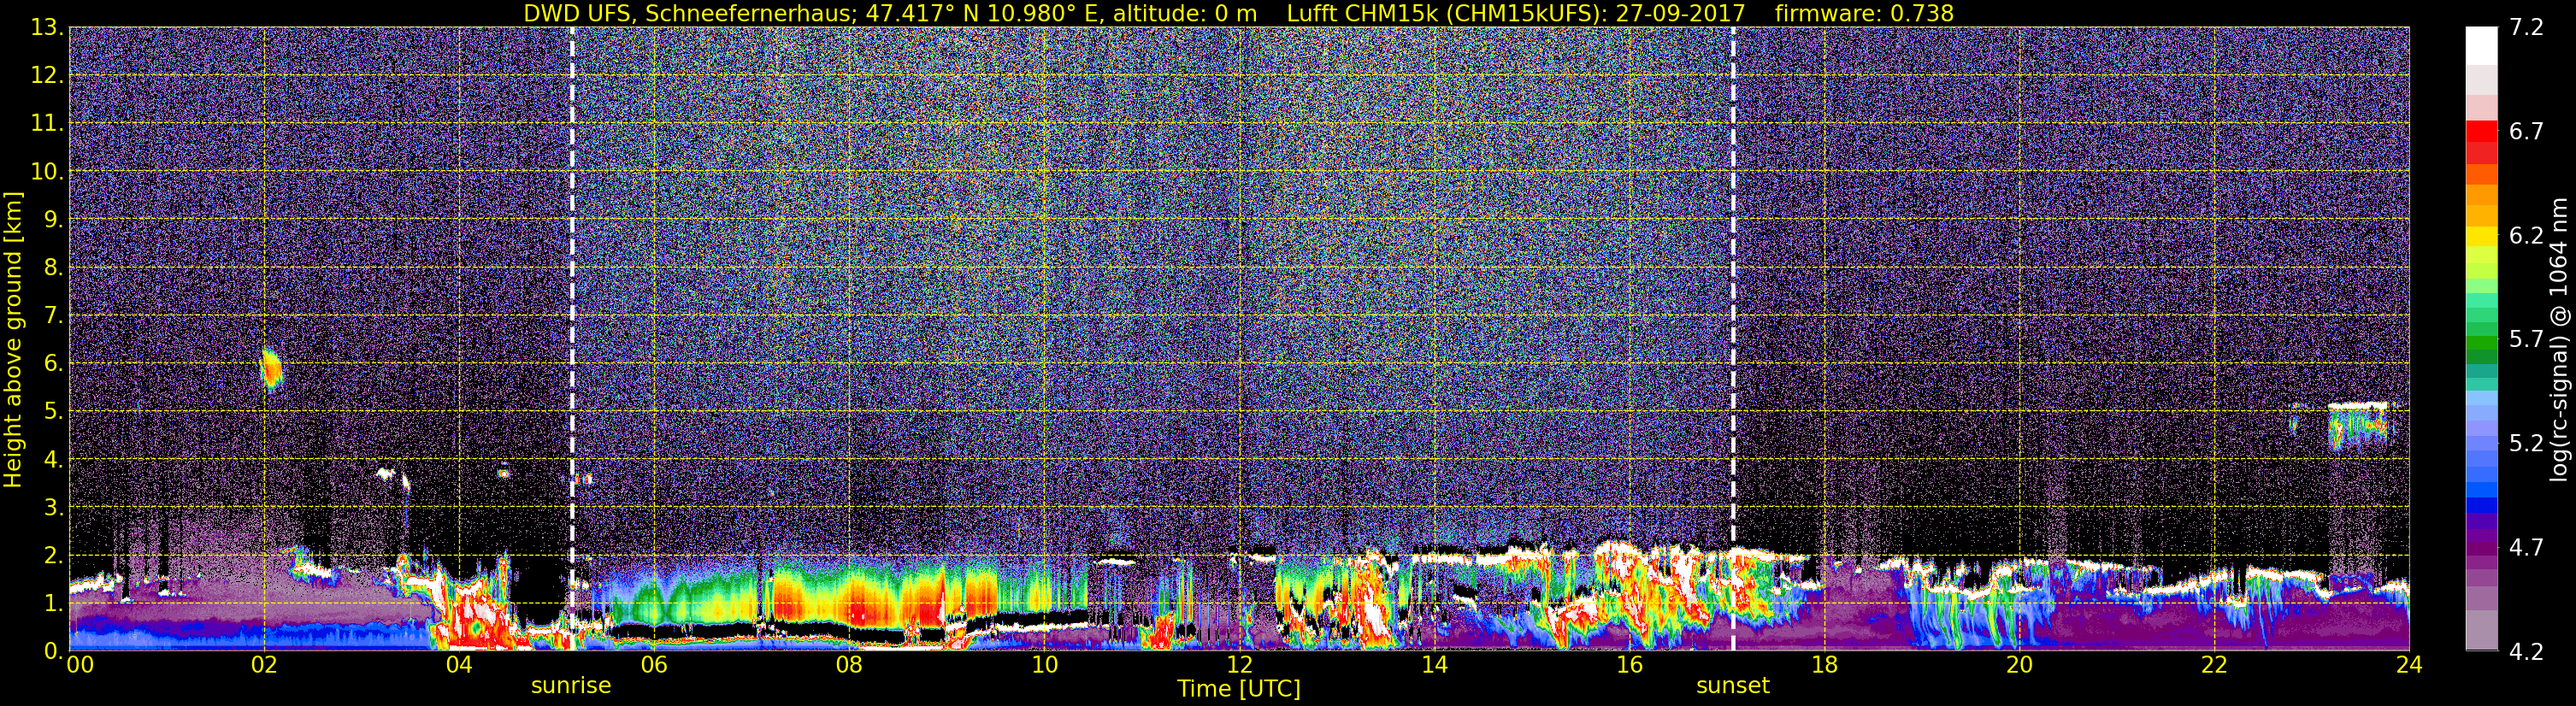2576x706 pixels.
Task: Click the 'sunrise' label below the axis
Action: click(571, 686)
